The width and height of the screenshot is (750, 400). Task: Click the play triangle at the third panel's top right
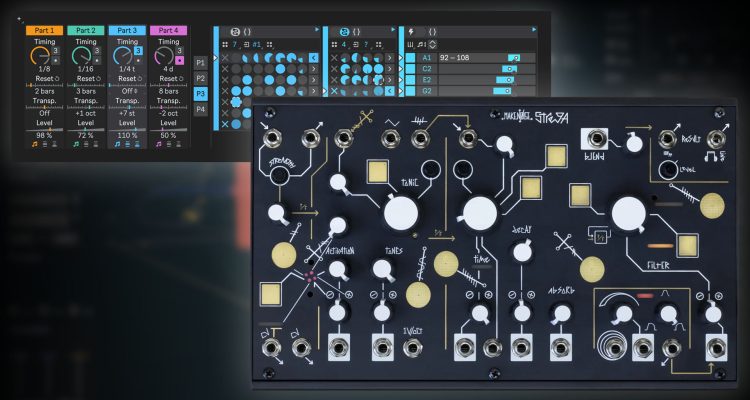coord(534,30)
